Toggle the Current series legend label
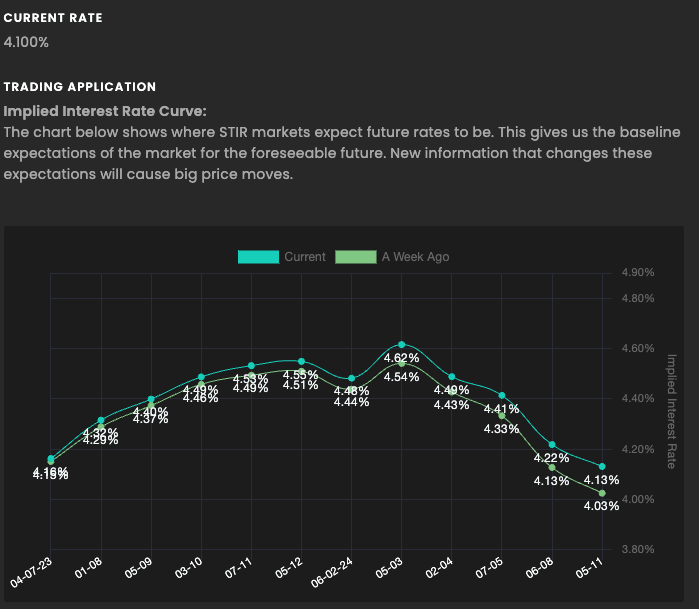This screenshot has height=609, width=699. point(305,257)
